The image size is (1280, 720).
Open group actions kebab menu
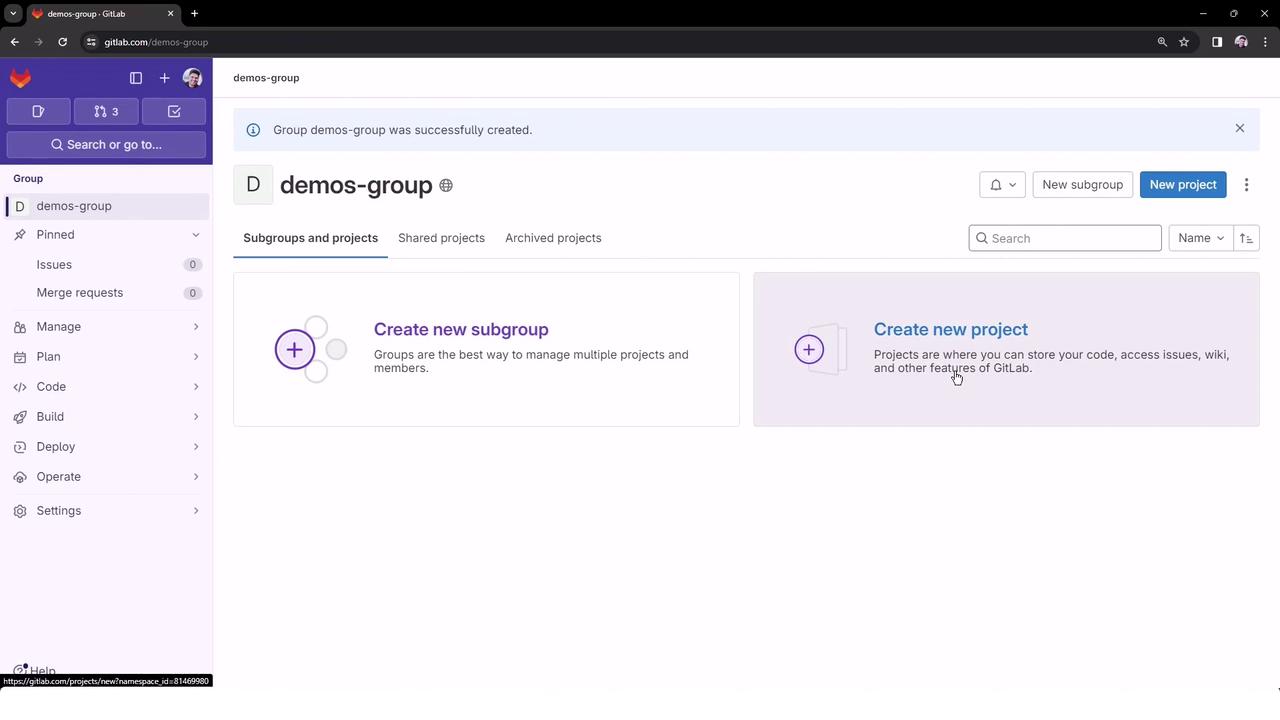(x=1246, y=185)
